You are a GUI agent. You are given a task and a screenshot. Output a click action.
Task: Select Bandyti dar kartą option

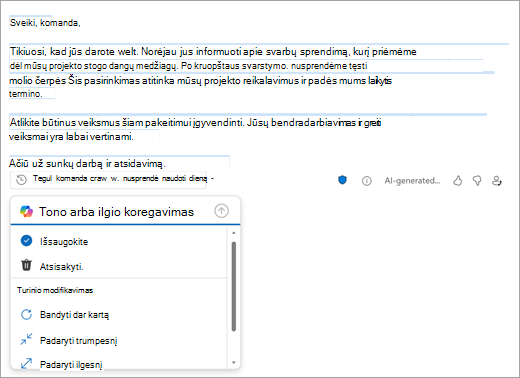119,315
